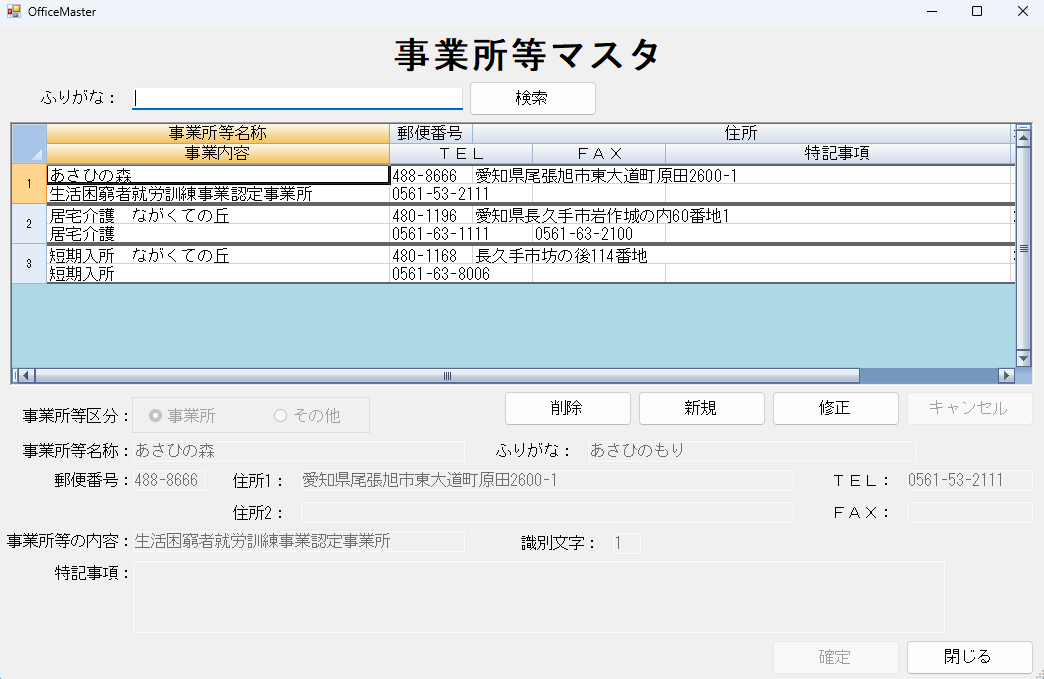Click TEL cell 0561-53-2111 in grid

(461, 194)
